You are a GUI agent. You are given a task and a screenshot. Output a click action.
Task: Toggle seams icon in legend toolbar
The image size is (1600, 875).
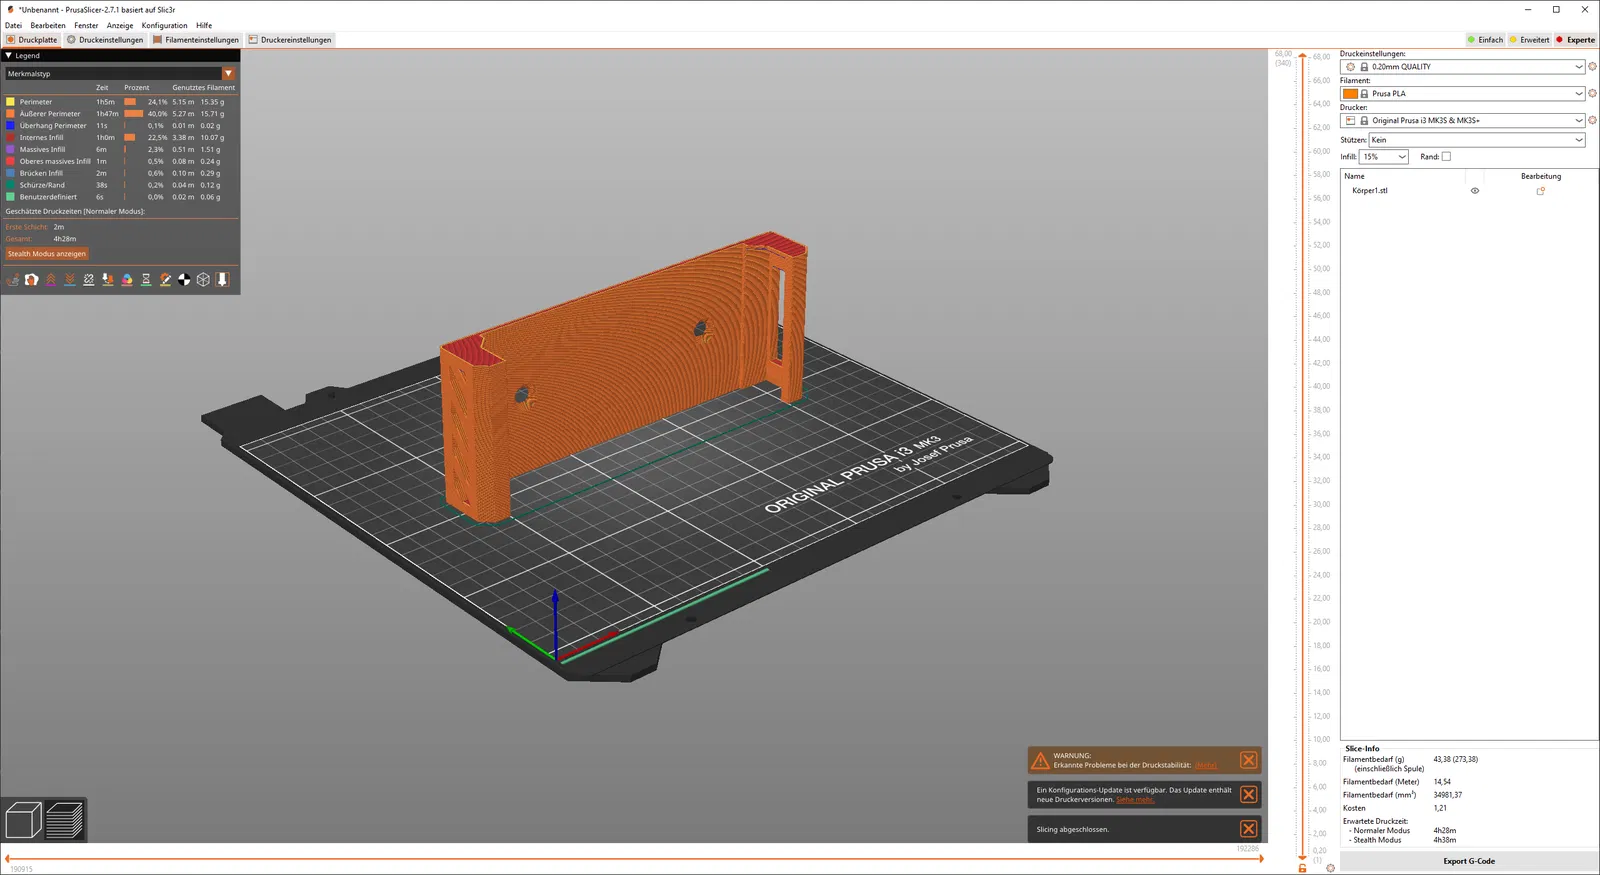pos(89,280)
